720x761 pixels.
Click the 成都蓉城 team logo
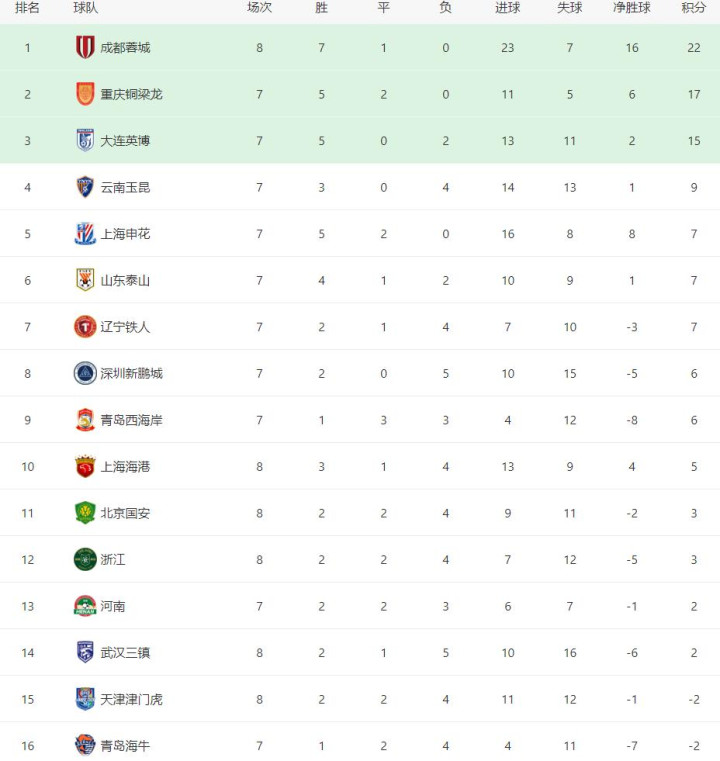click(85, 47)
